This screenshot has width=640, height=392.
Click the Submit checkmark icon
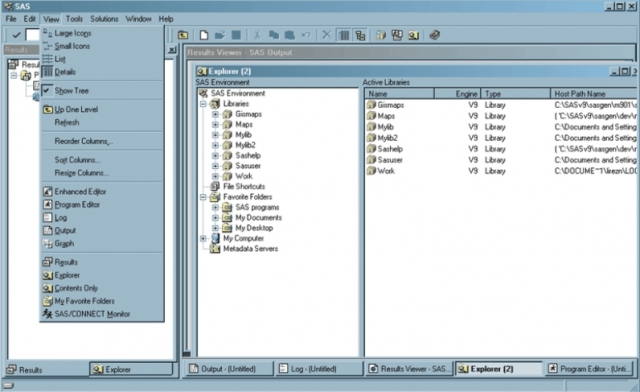tap(16, 35)
